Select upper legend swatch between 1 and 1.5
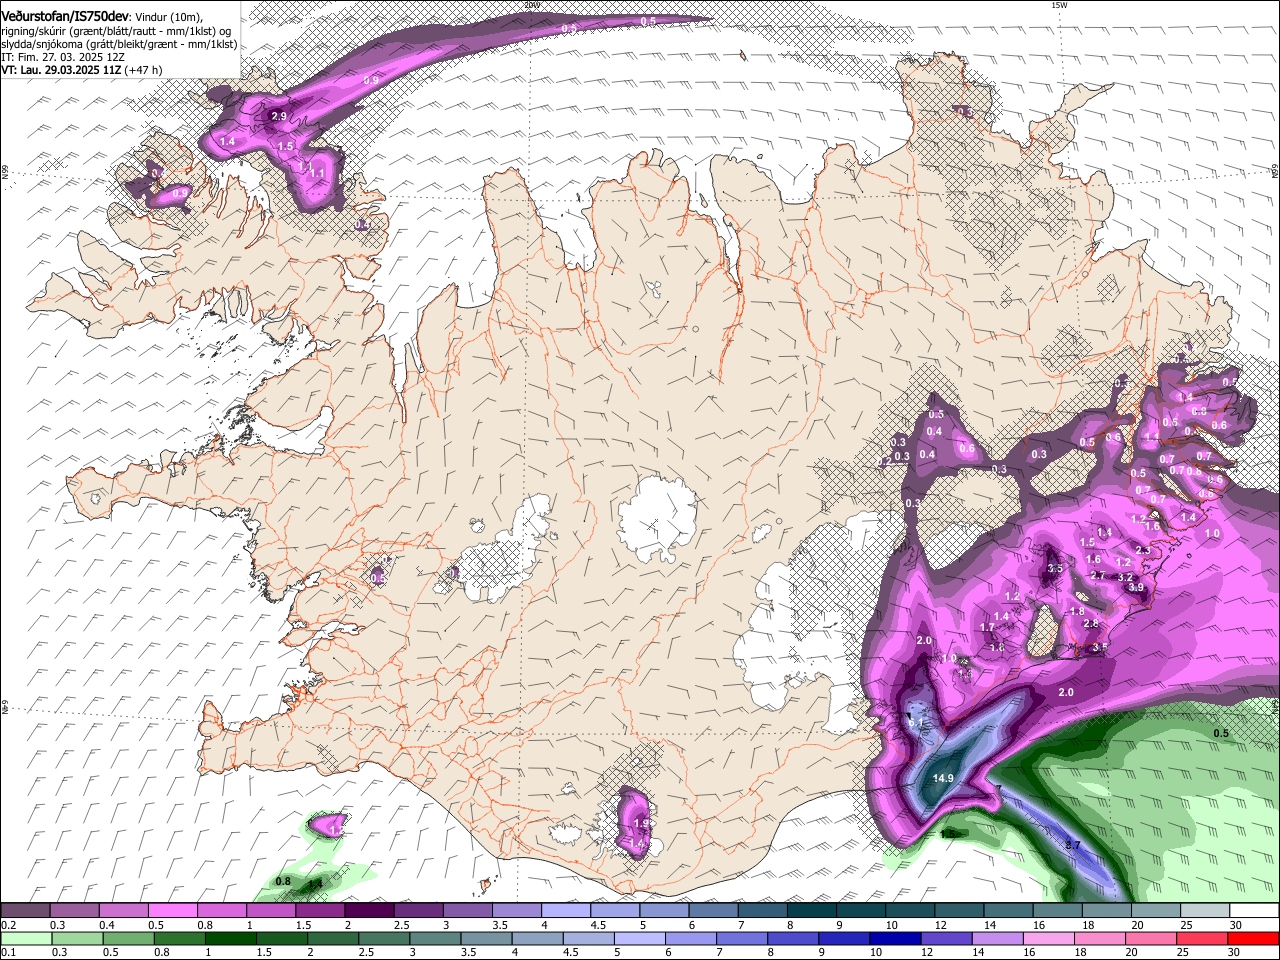 271,911
